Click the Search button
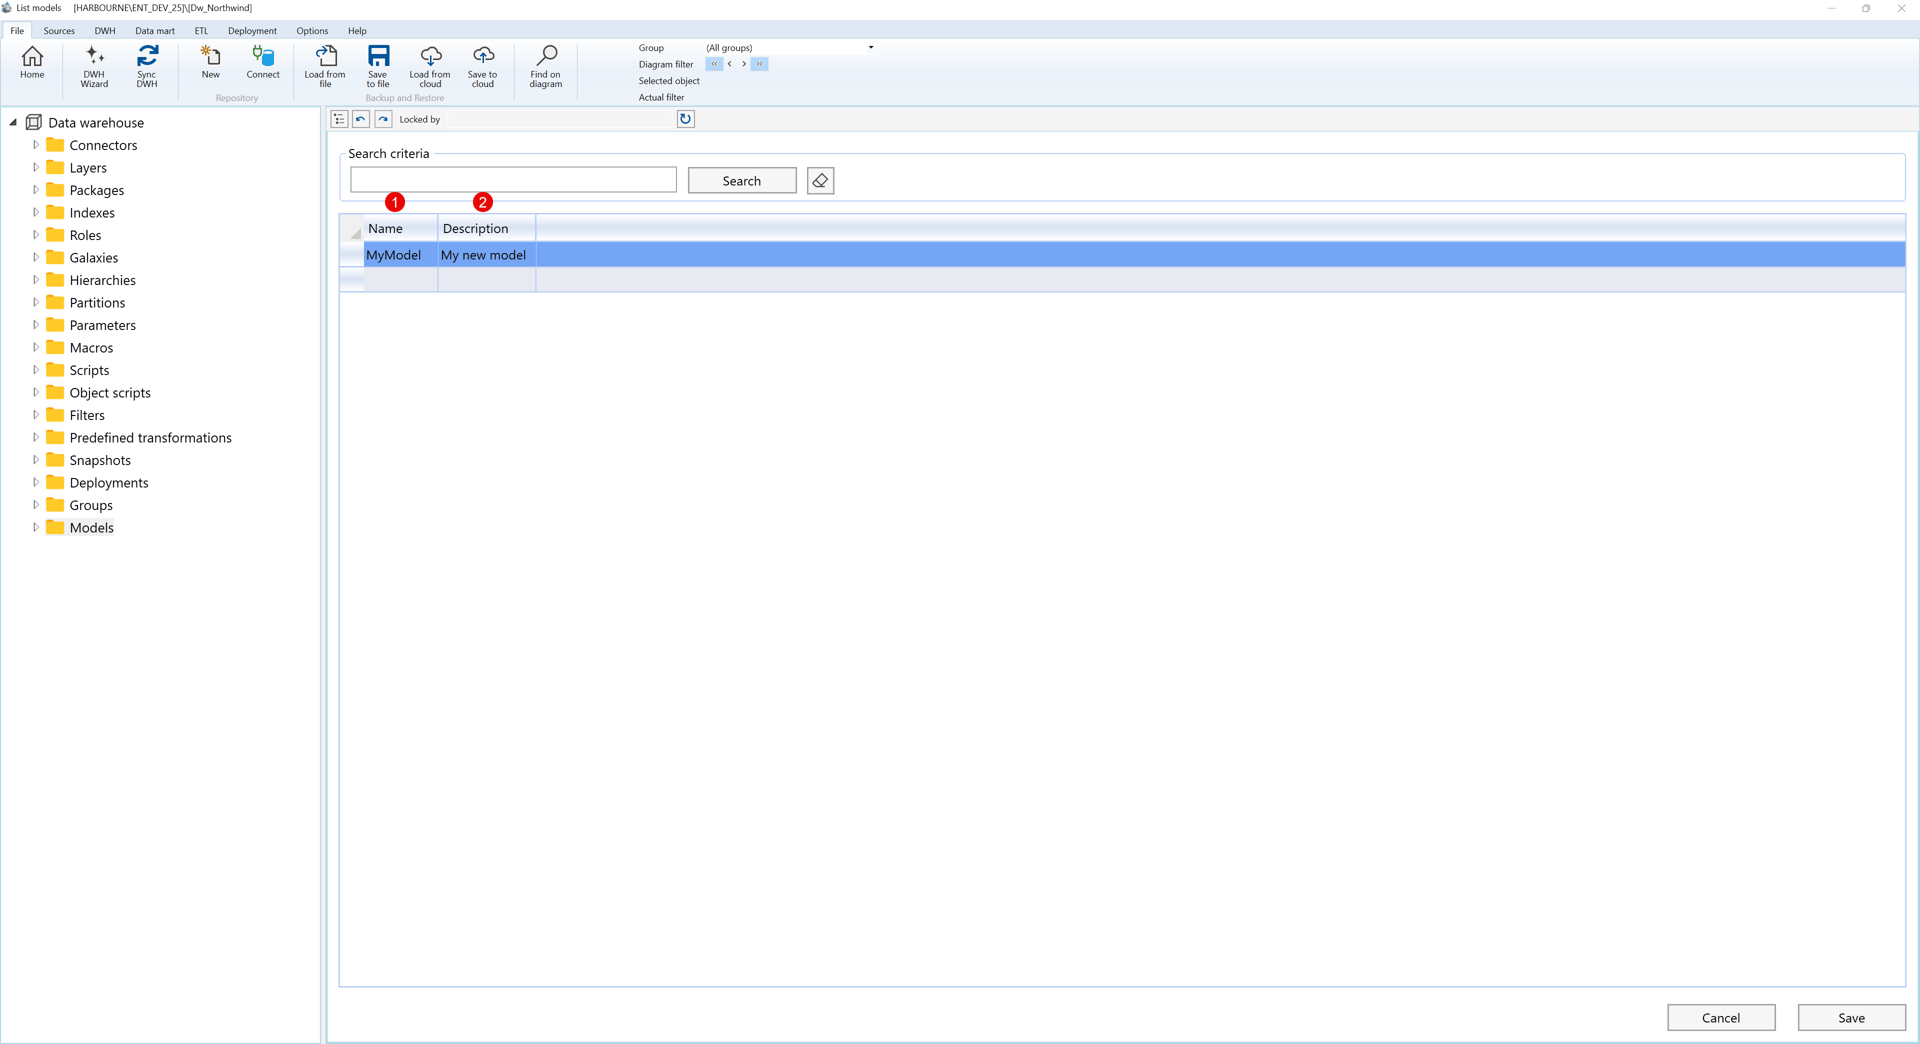The height and width of the screenshot is (1044, 1920). tap(741, 180)
